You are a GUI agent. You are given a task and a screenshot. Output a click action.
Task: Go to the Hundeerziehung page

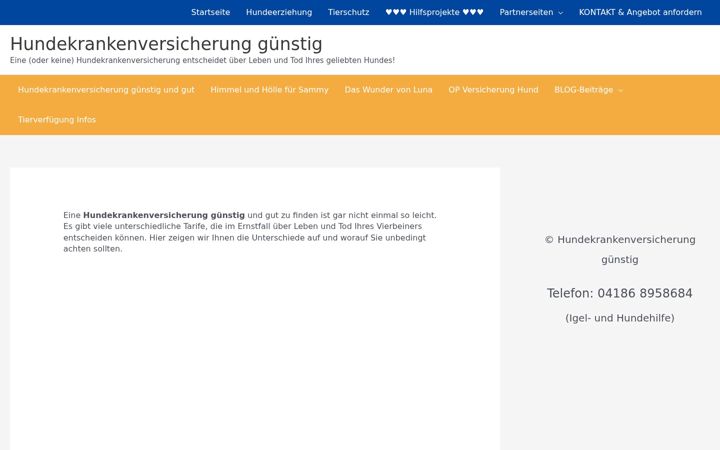(x=279, y=12)
